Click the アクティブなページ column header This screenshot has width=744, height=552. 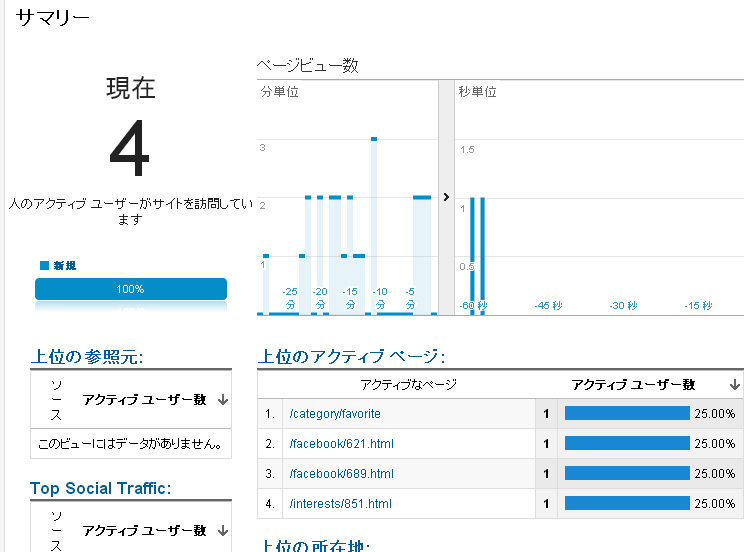point(409,384)
